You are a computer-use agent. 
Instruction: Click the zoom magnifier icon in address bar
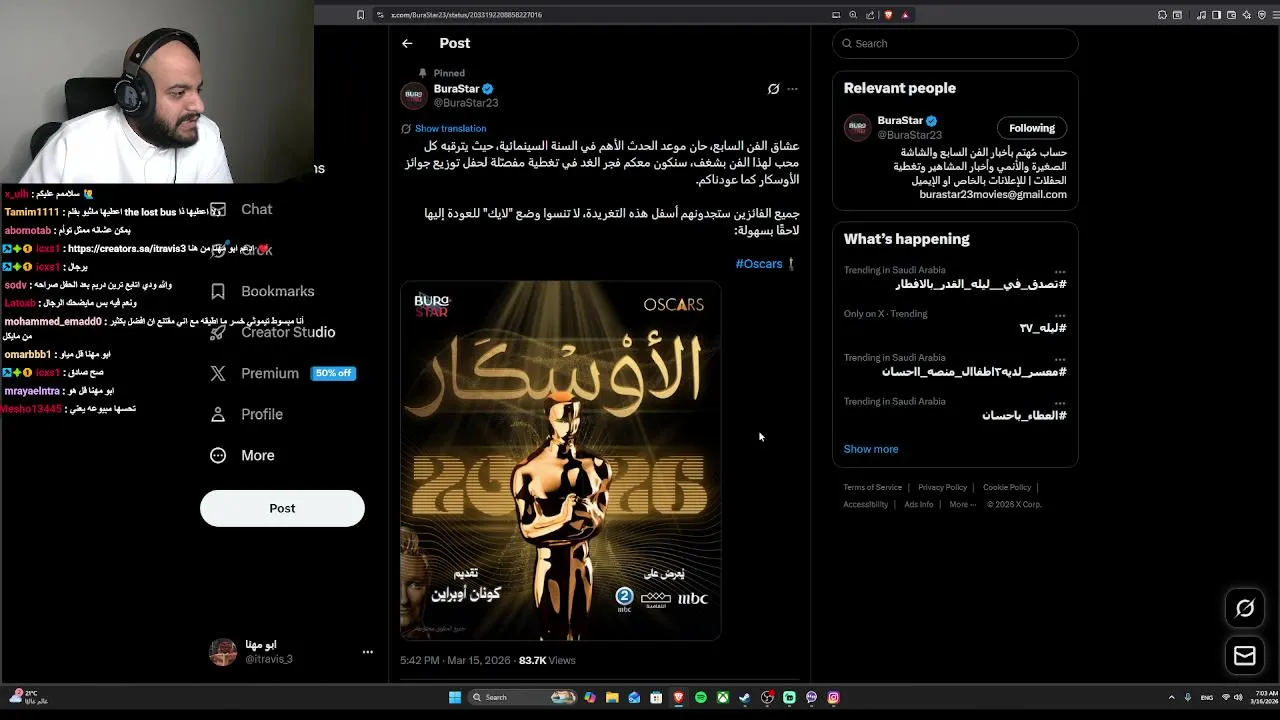pyautogui.click(x=853, y=15)
